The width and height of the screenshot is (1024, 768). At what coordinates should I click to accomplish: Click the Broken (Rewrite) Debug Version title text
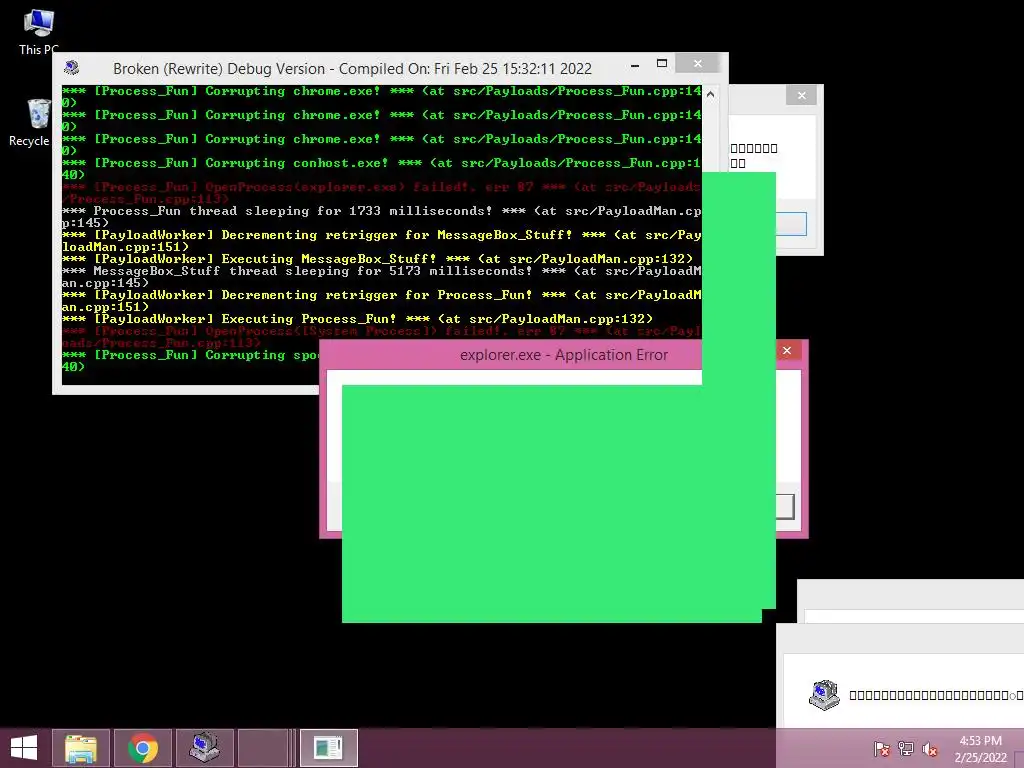(x=352, y=69)
